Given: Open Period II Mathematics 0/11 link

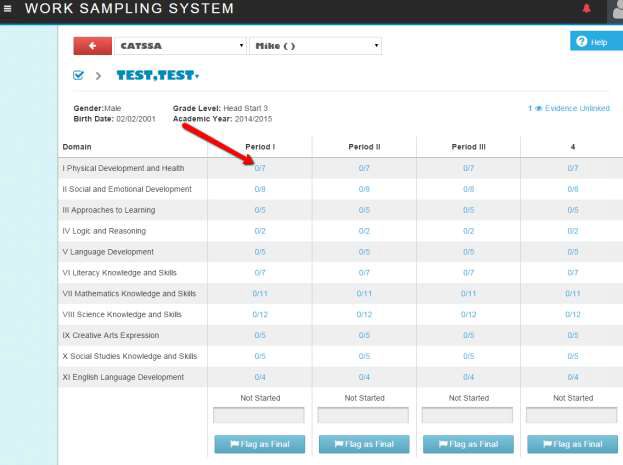Looking at the screenshot, I should pos(364,294).
